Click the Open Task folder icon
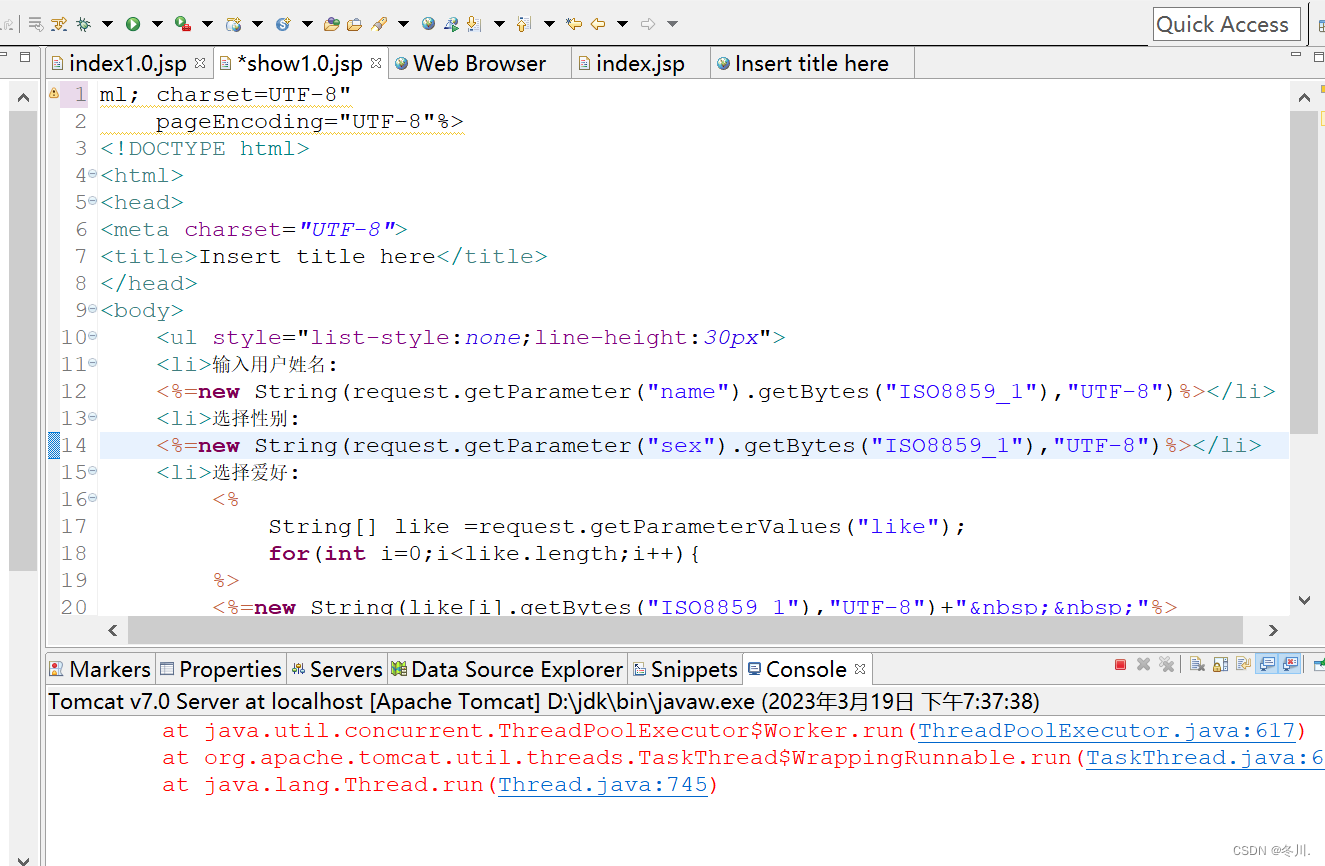Viewport: 1325px width, 866px height. coord(354,23)
